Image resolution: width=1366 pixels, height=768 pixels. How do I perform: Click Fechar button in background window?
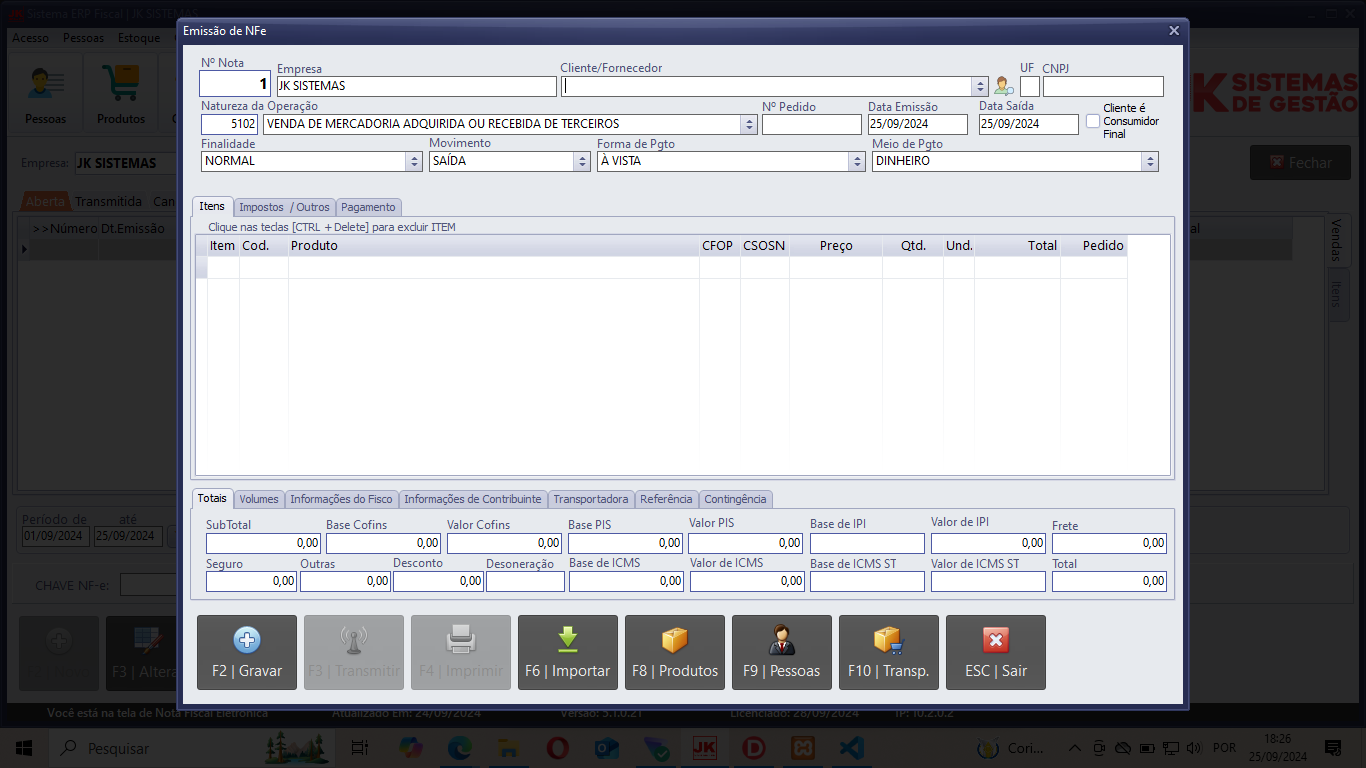pos(1301,162)
